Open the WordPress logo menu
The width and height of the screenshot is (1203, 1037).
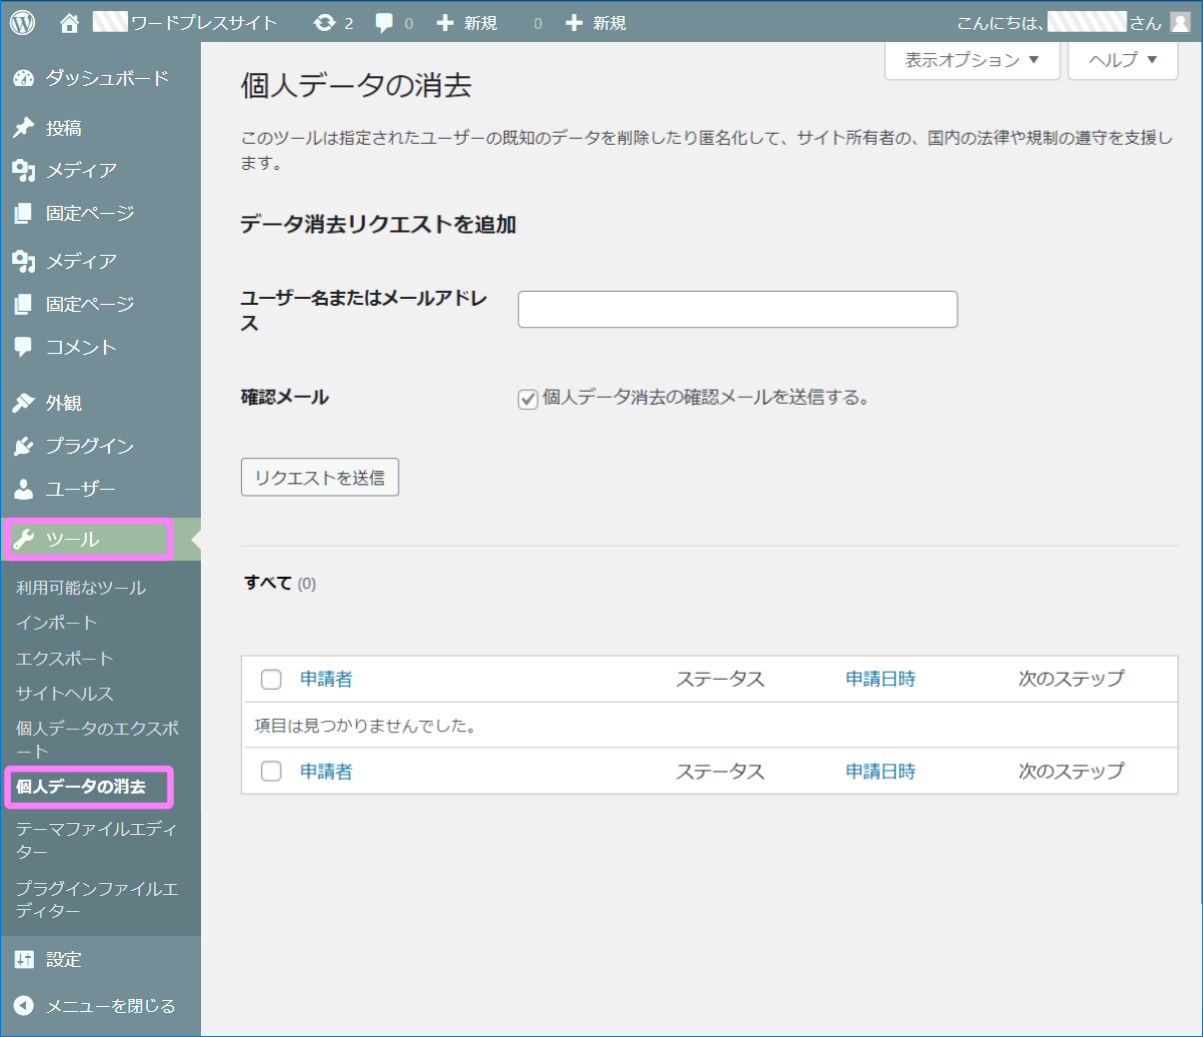click(x=22, y=21)
